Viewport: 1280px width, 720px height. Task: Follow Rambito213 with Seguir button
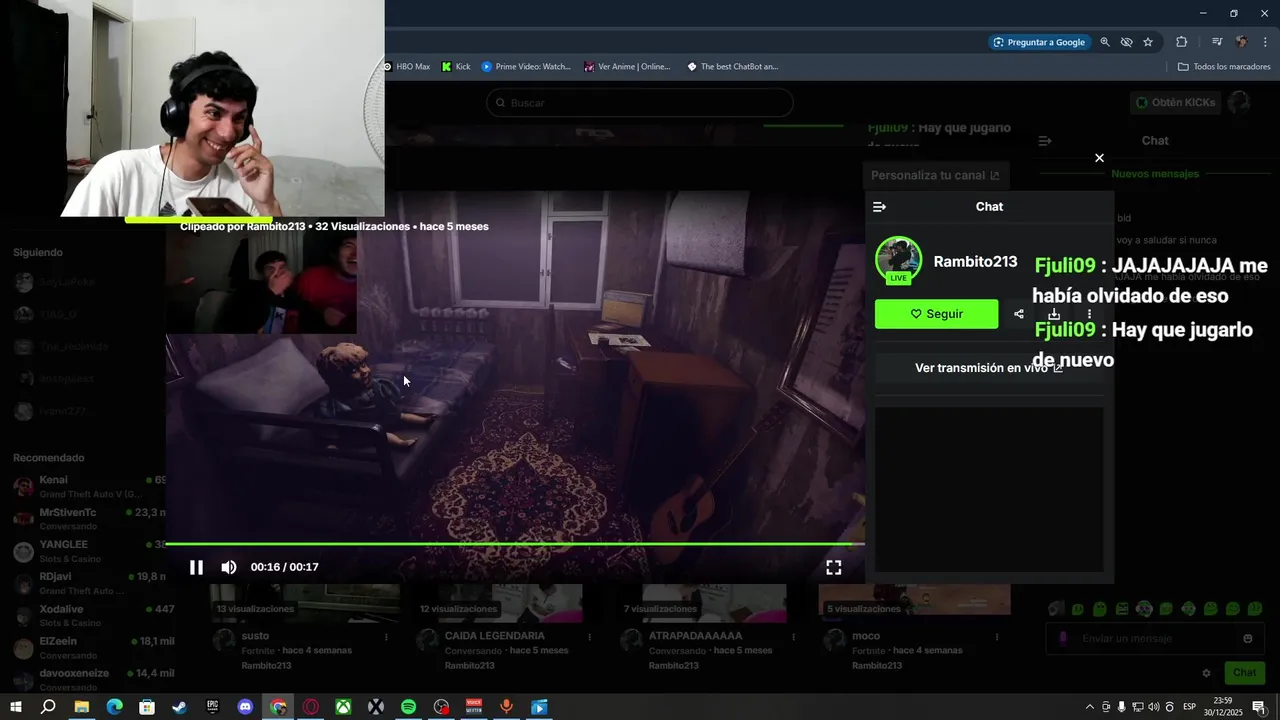(x=936, y=314)
